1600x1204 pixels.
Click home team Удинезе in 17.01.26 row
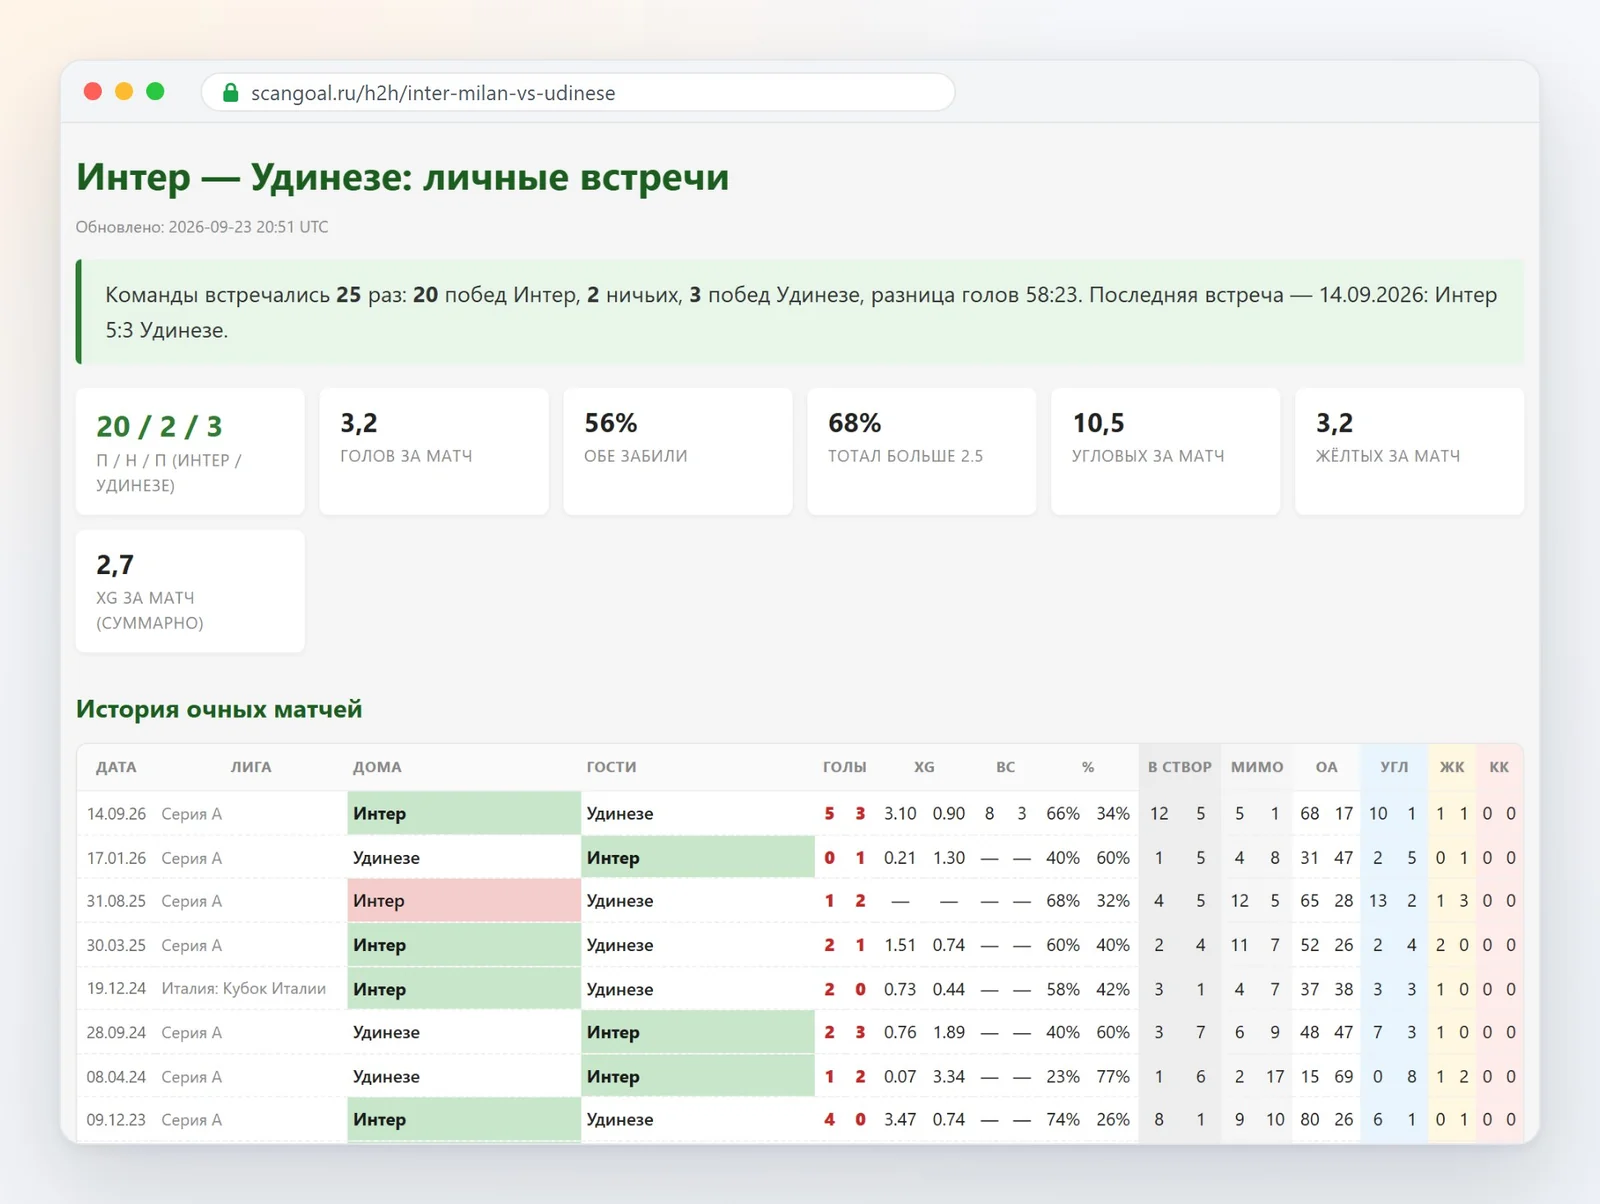386,858
